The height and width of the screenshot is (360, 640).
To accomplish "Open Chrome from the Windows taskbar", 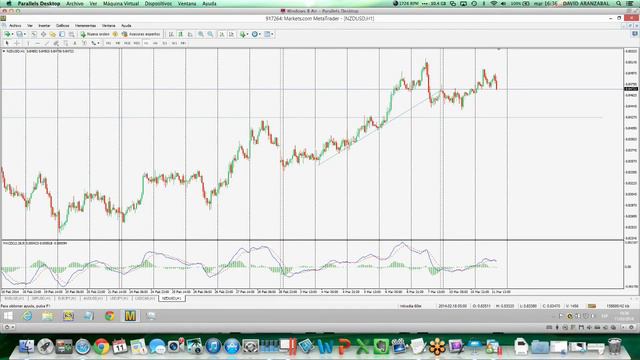I will coord(109,316).
